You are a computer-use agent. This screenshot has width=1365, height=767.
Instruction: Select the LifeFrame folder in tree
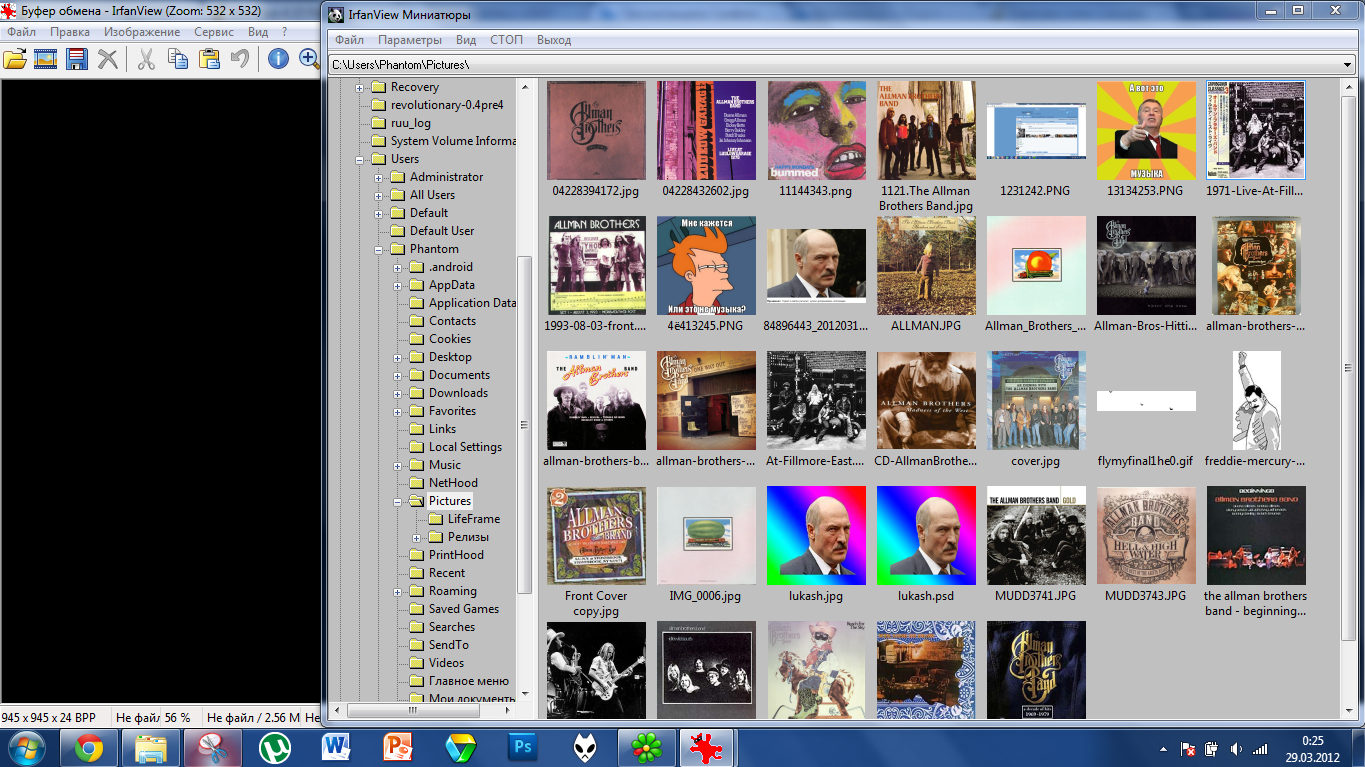[x=473, y=519]
